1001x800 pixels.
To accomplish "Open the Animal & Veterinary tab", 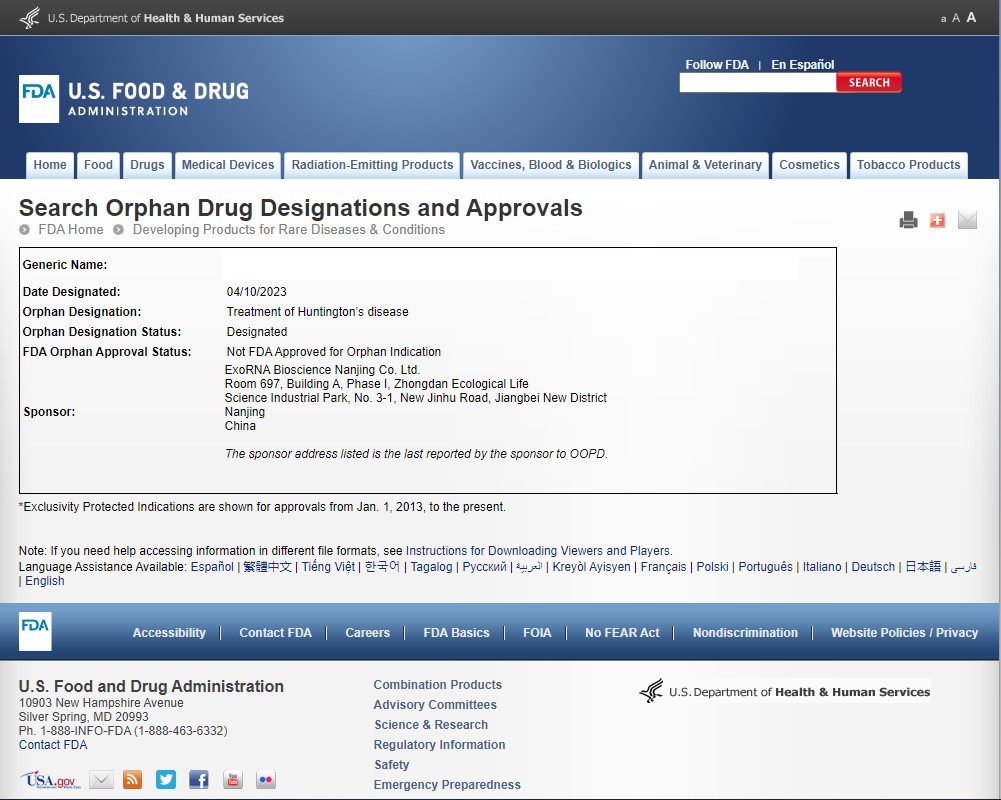I will pyautogui.click(x=705, y=165).
